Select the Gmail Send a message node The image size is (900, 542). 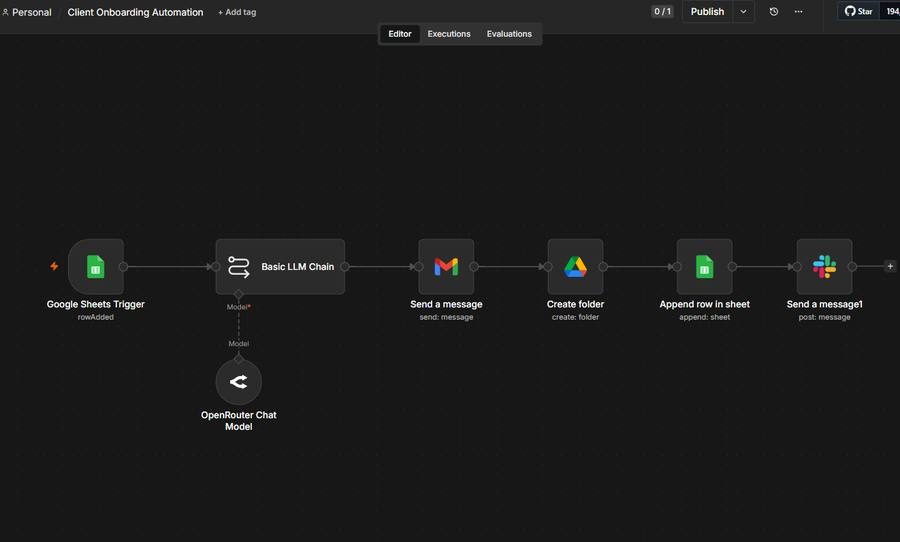click(x=446, y=267)
